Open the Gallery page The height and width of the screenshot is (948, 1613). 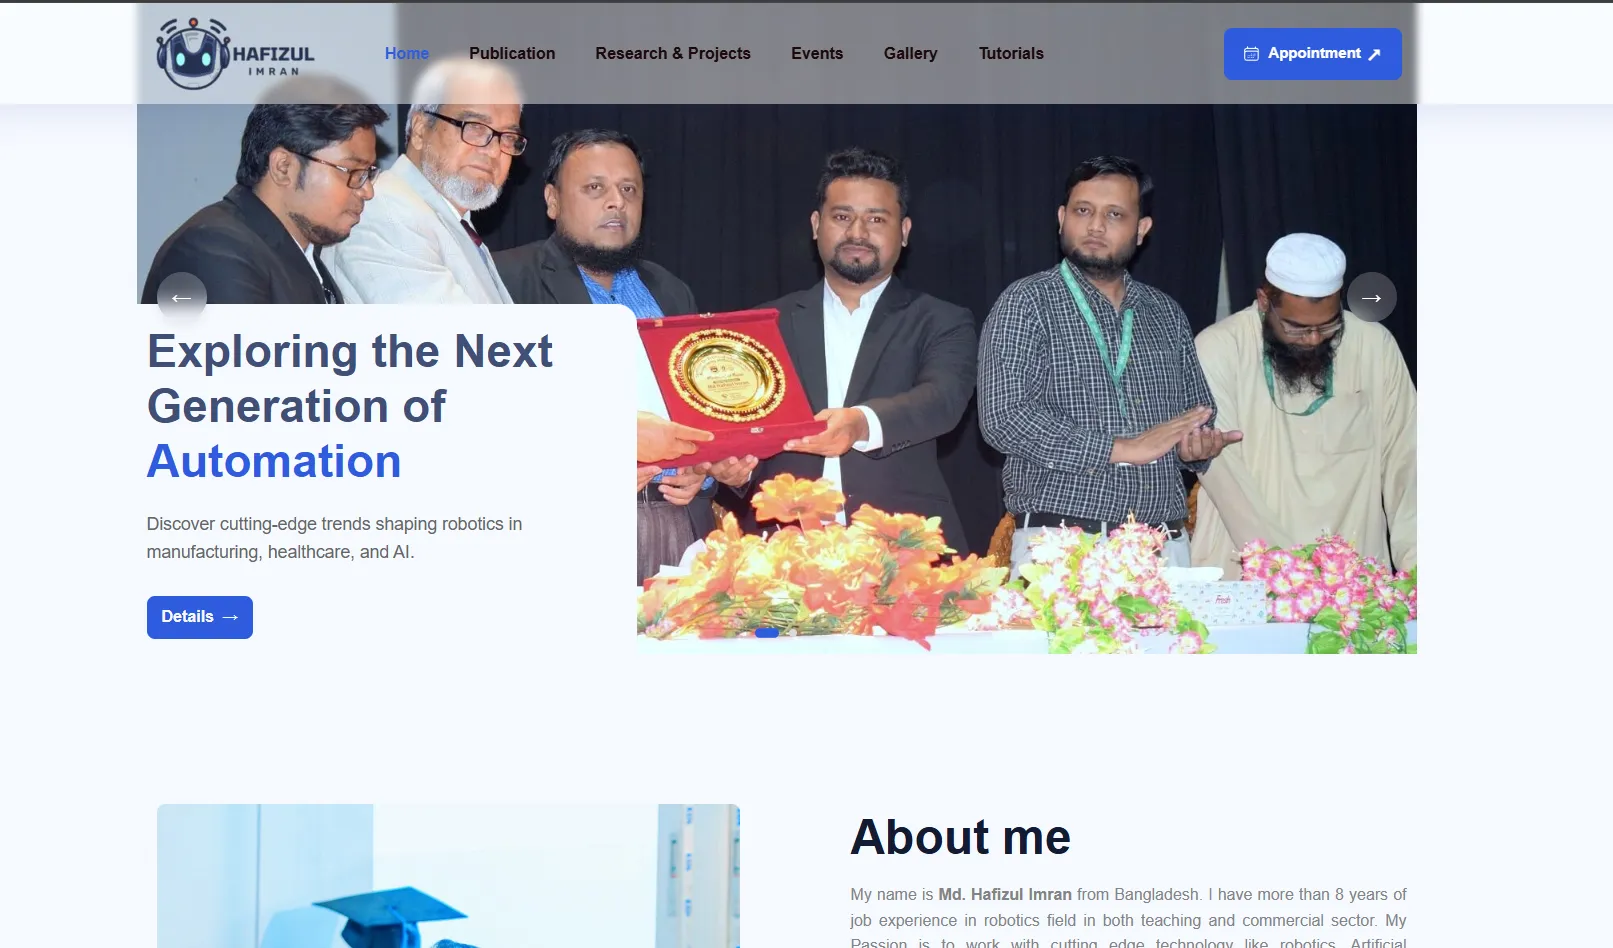(911, 53)
